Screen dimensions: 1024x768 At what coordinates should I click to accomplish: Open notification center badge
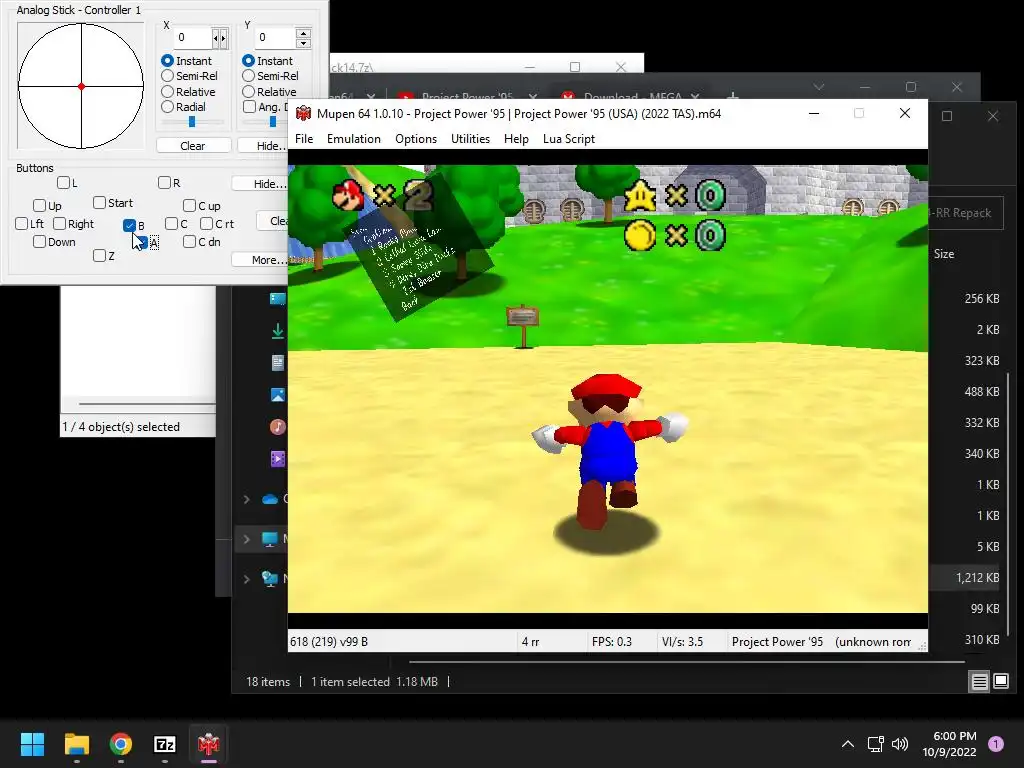pos(996,744)
